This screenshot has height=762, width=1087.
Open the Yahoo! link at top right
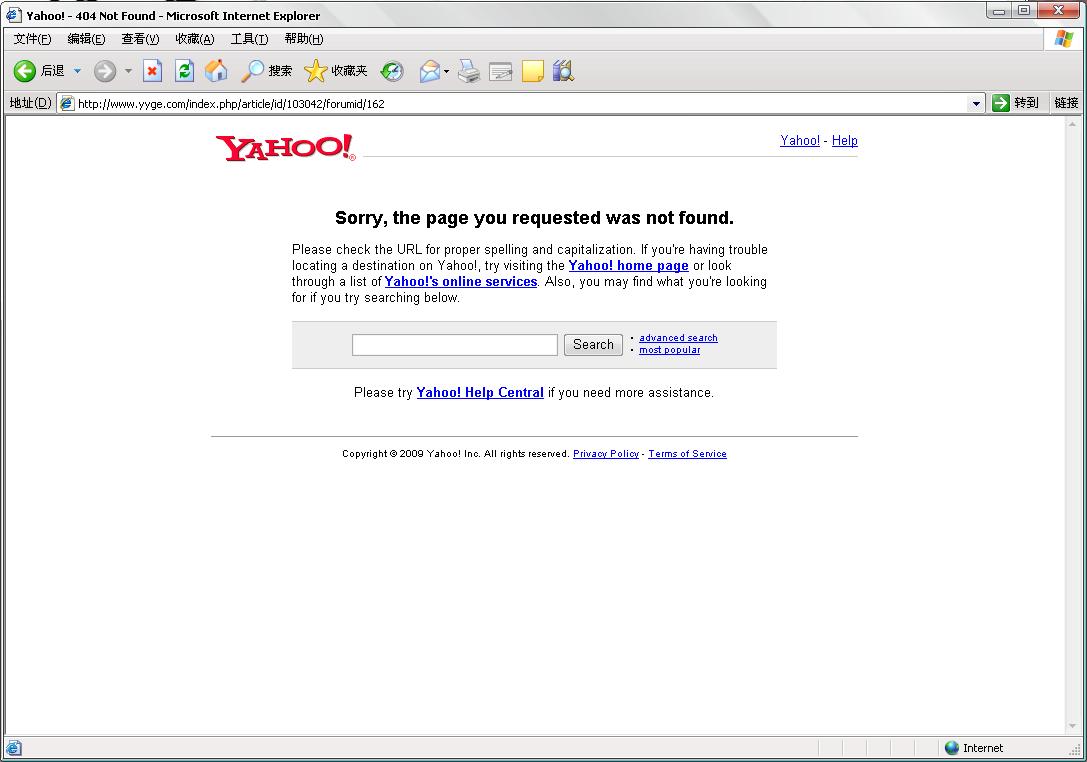tap(800, 140)
